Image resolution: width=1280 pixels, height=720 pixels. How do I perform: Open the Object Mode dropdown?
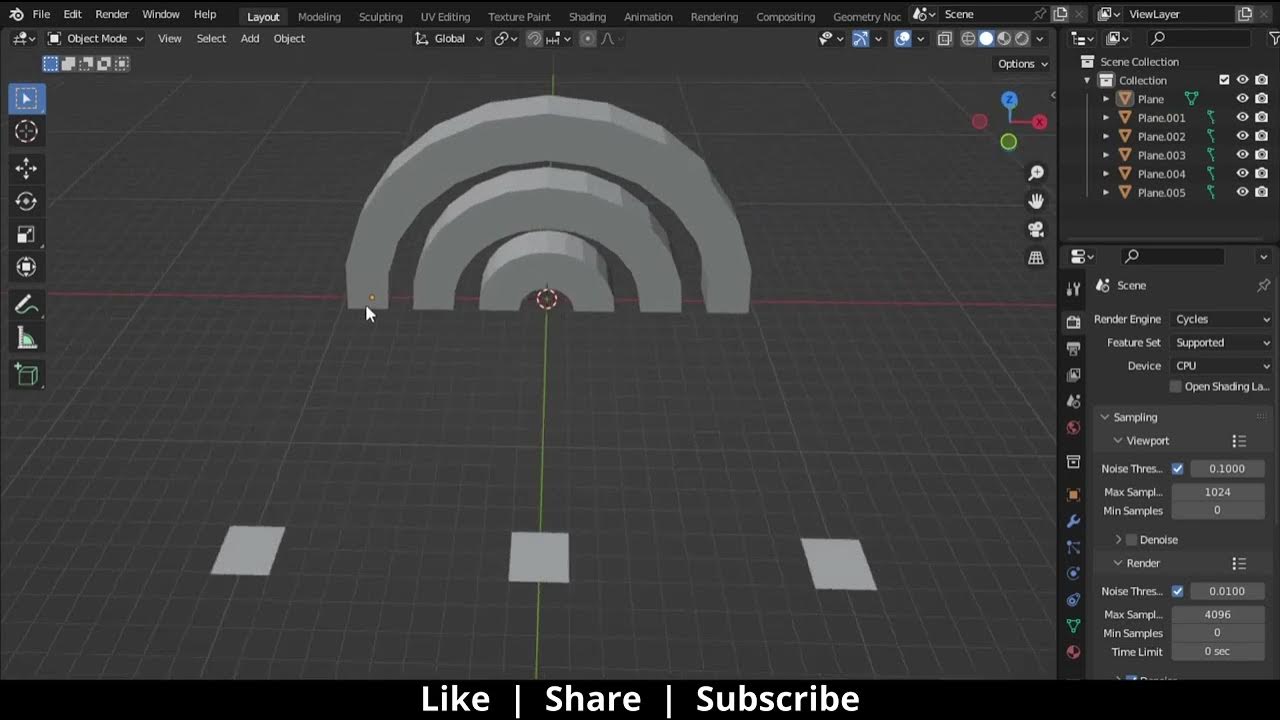96,38
